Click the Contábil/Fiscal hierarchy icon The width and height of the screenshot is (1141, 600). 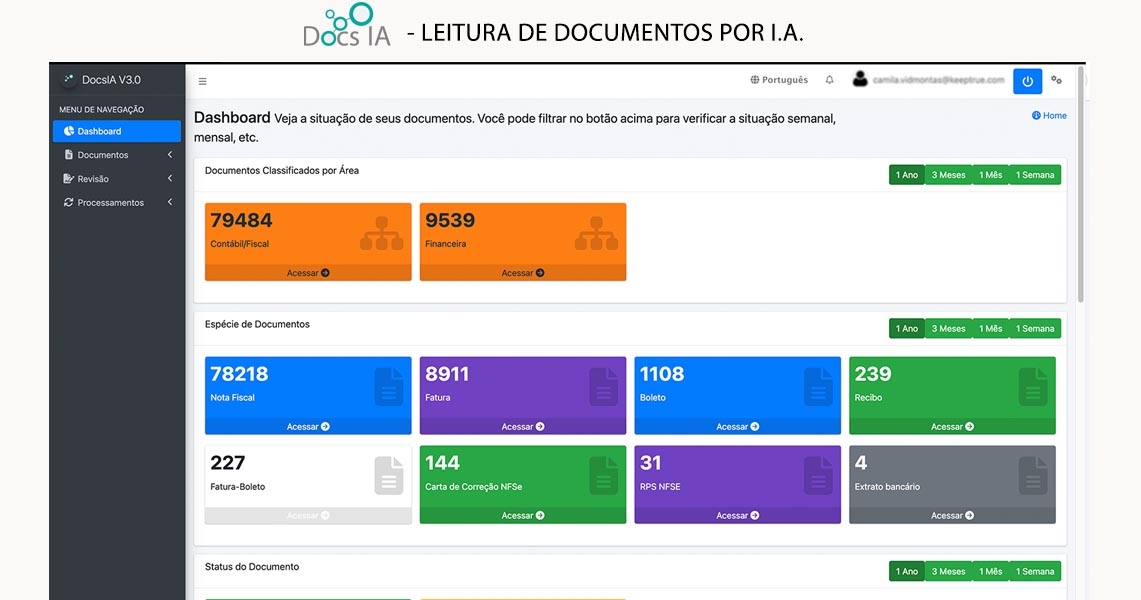tap(381, 234)
